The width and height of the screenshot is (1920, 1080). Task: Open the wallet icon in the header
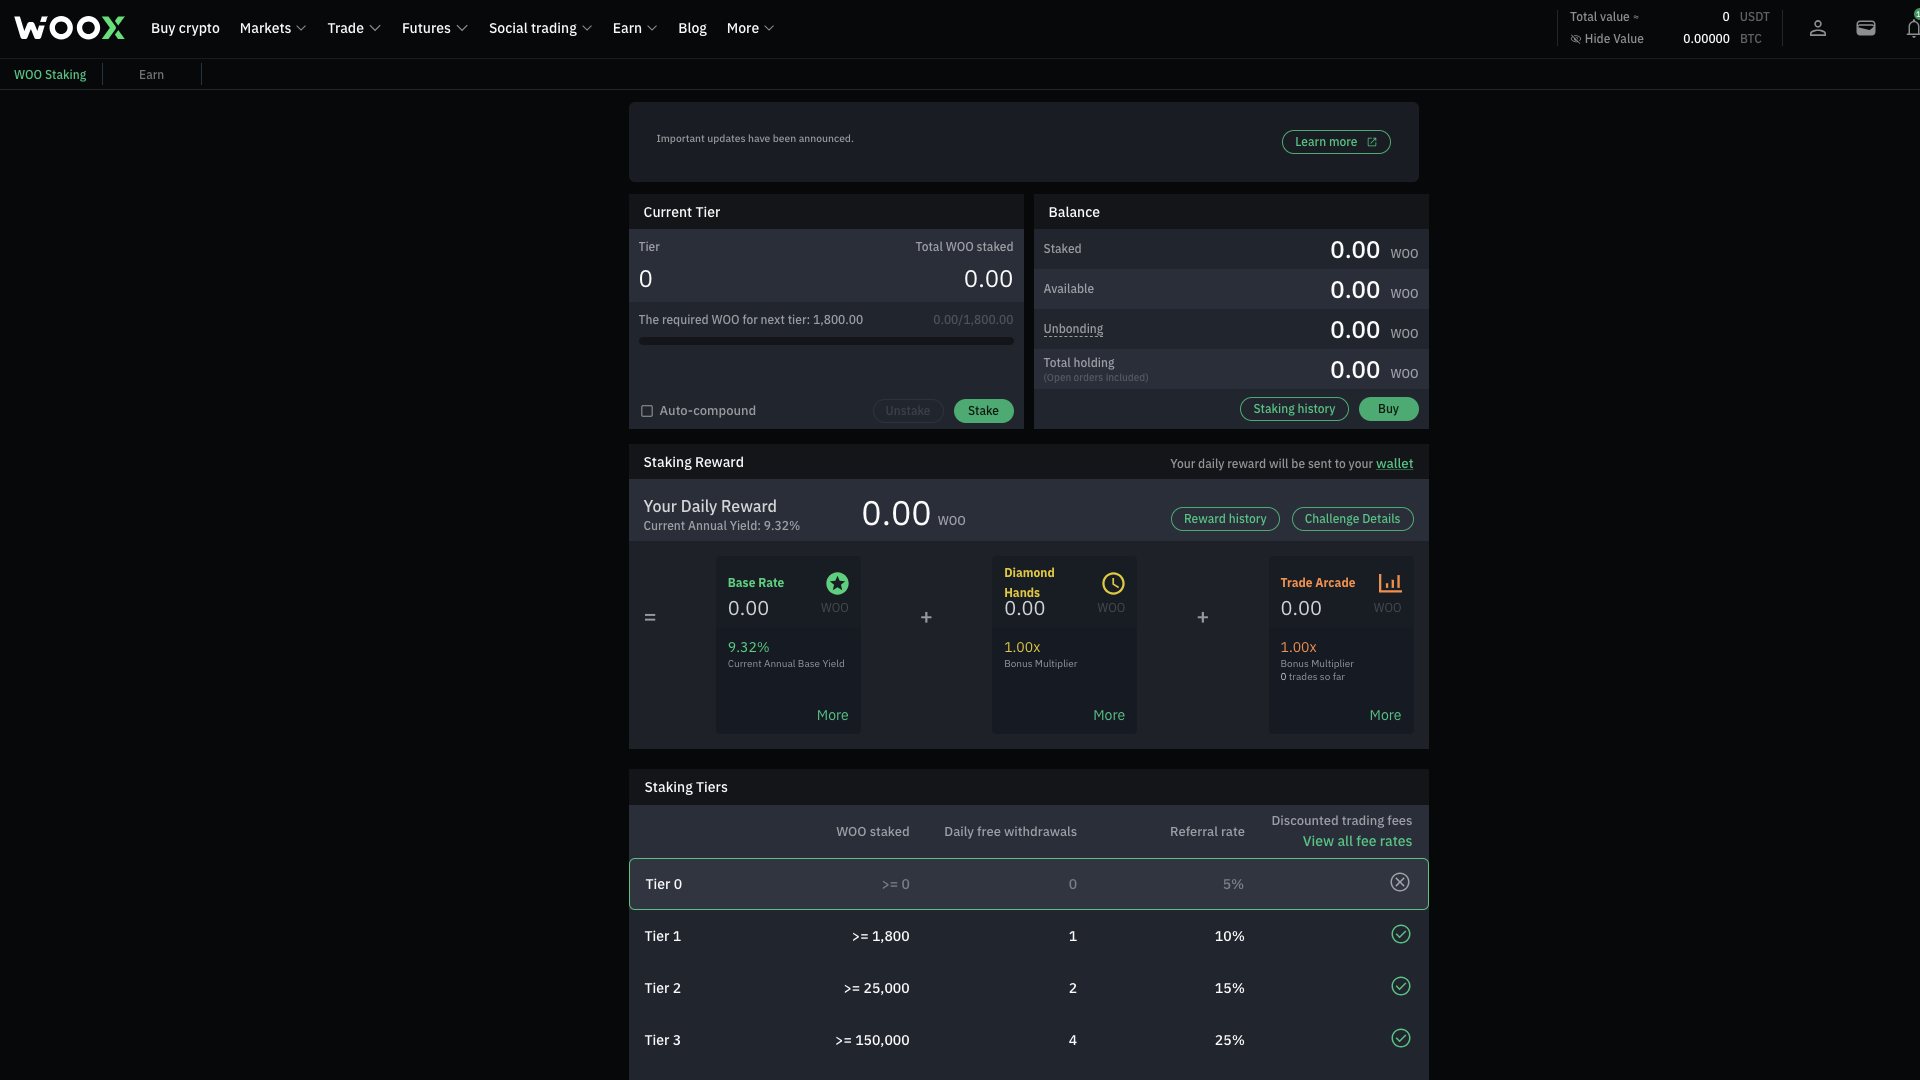1866,28
